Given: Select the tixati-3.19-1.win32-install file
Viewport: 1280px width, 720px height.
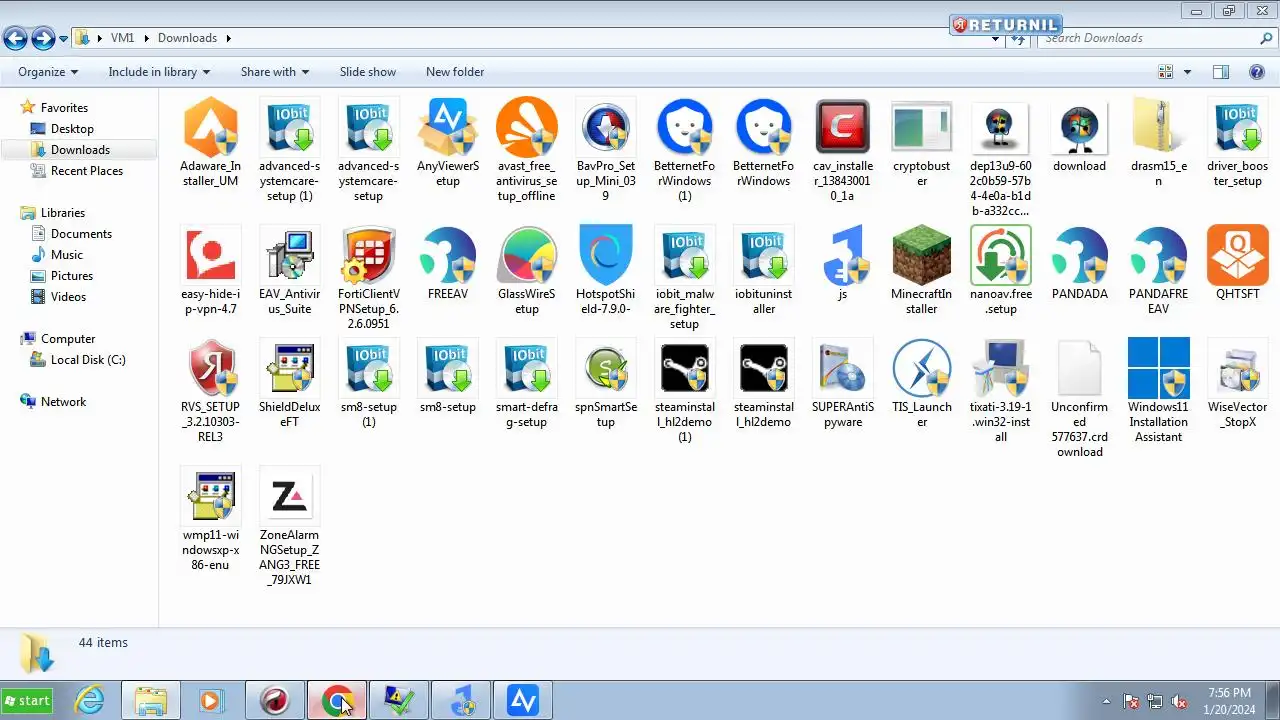Looking at the screenshot, I should (x=1001, y=369).
